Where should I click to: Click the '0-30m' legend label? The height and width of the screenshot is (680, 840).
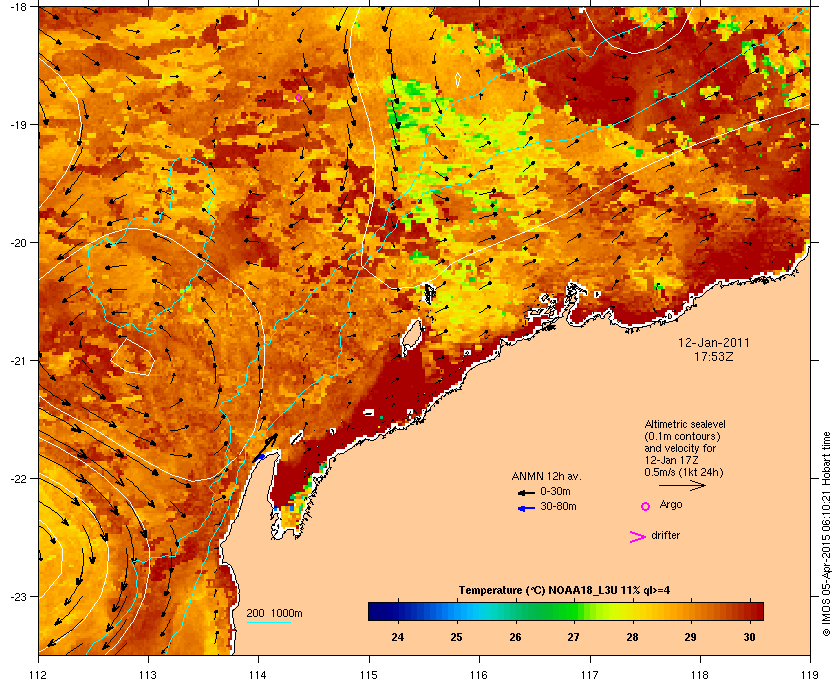click(x=555, y=491)
